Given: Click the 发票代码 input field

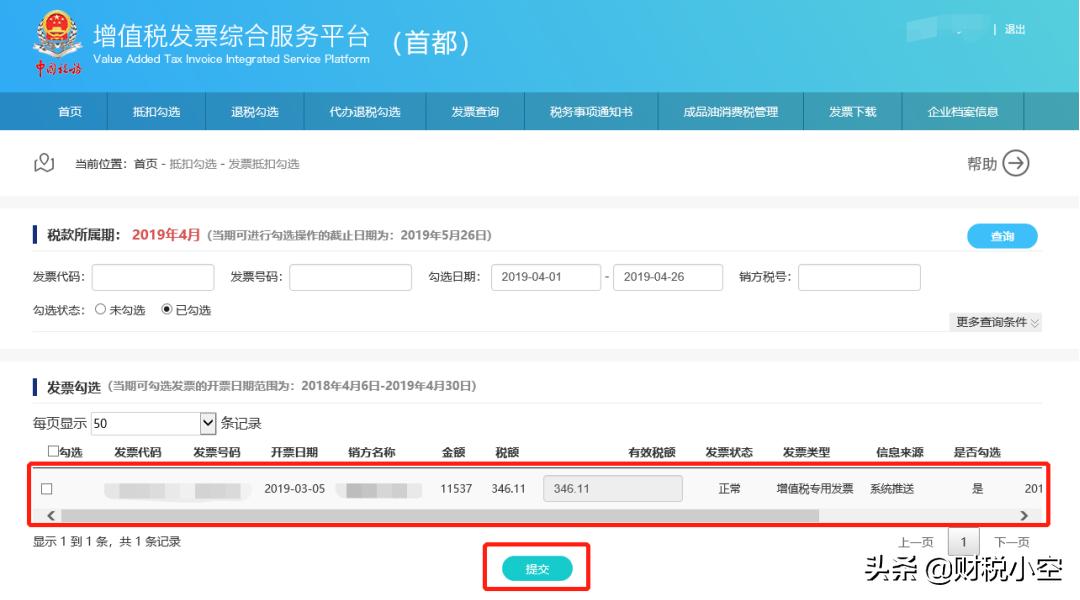Looking at the screenshot, I should tap(152, 277).
